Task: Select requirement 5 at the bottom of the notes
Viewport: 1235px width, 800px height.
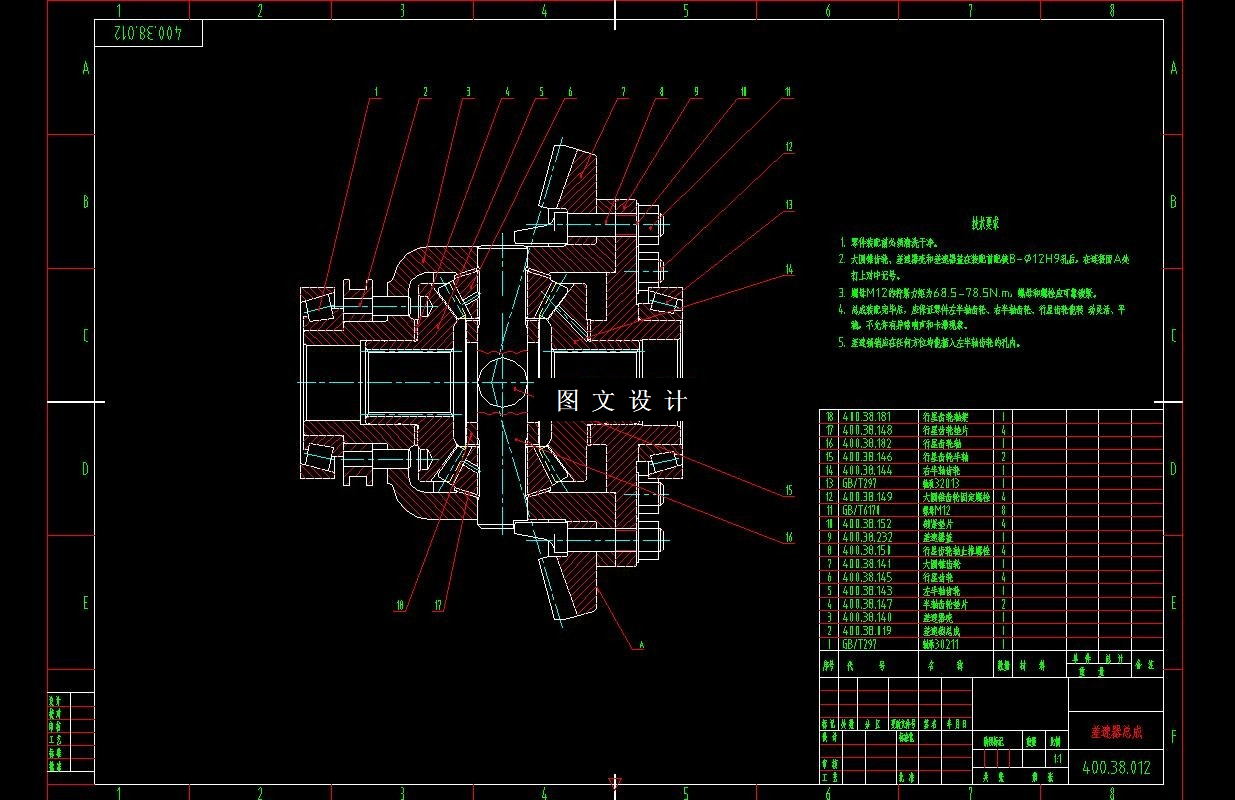Action: click(929, 342)
